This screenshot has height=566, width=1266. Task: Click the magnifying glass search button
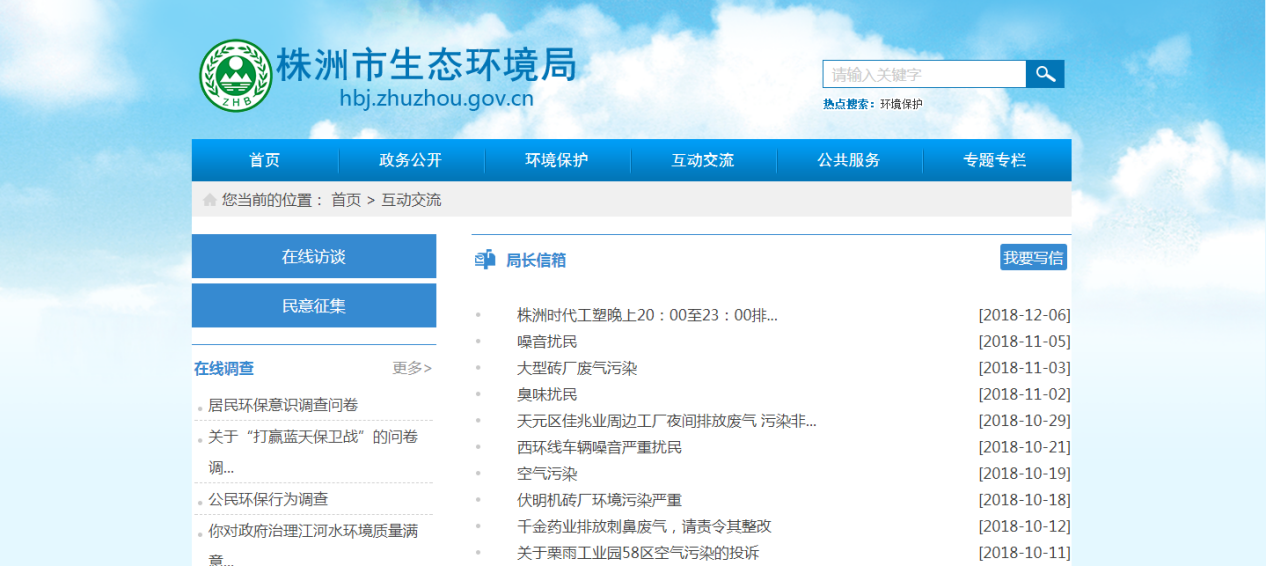(1045, 74)
